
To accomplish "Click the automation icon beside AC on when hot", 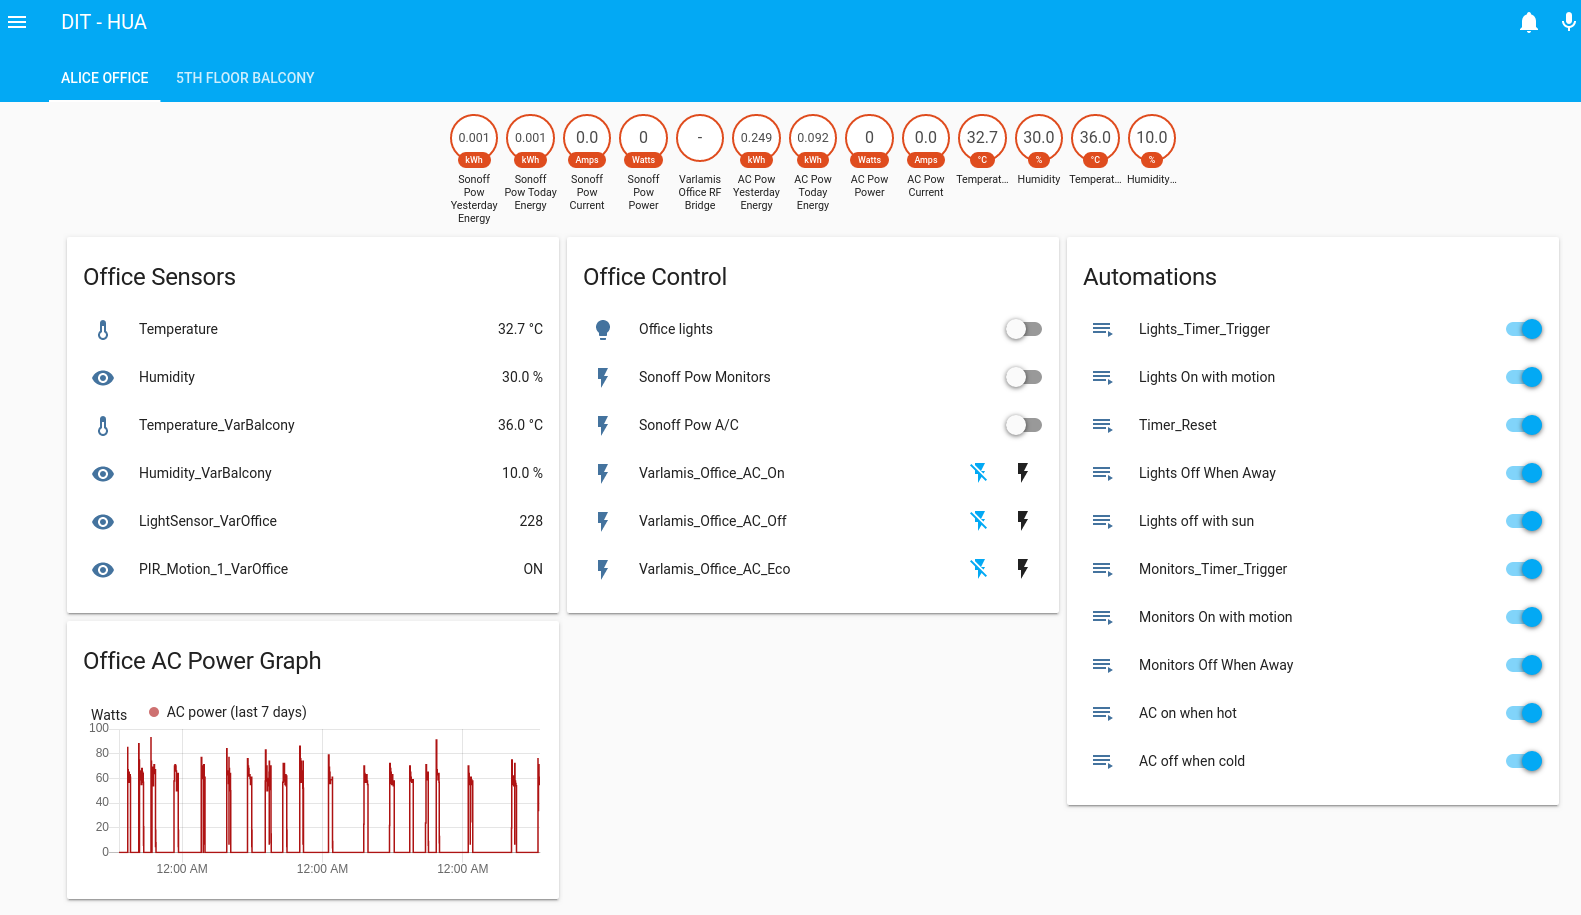I will pos(1102,714).
